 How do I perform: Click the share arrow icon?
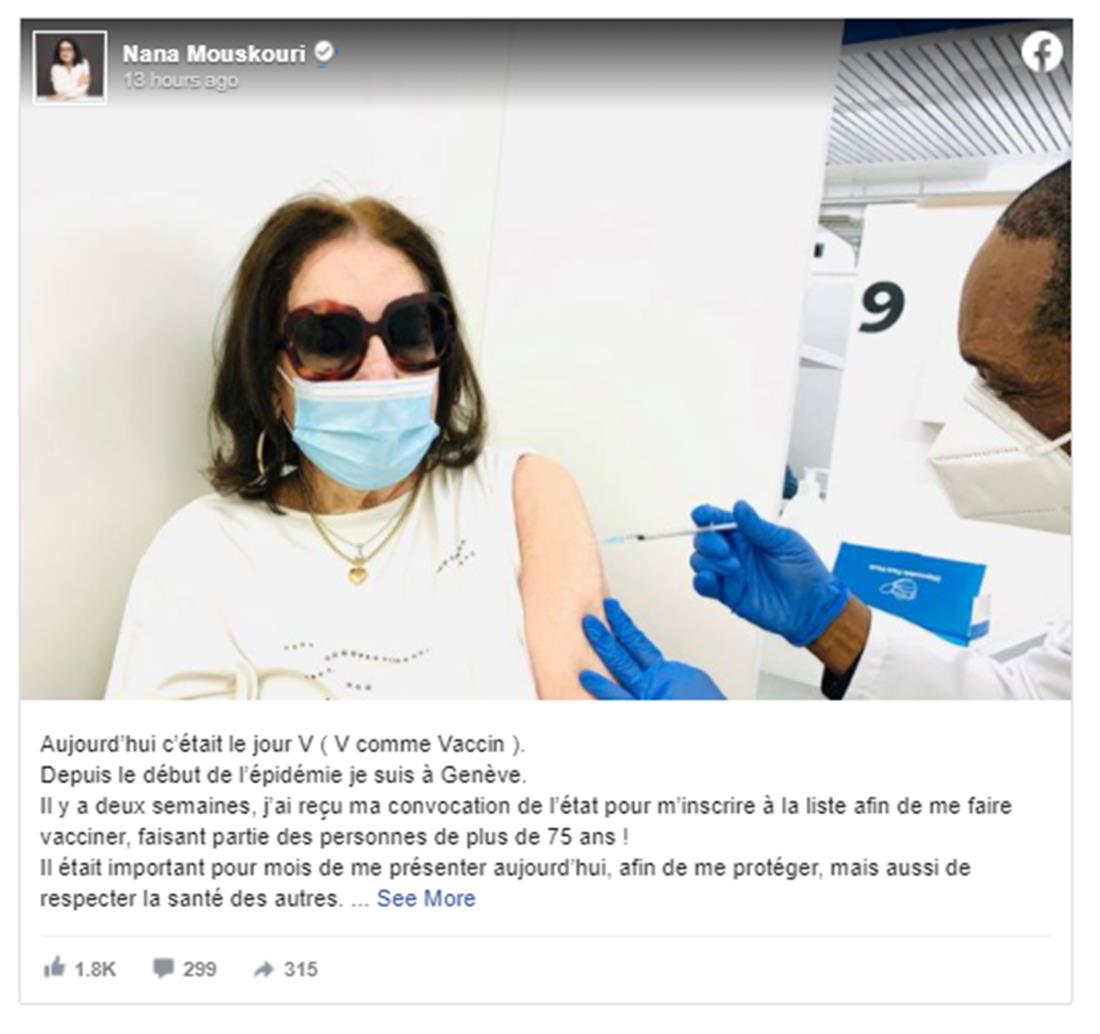click(x=263, y=969)
